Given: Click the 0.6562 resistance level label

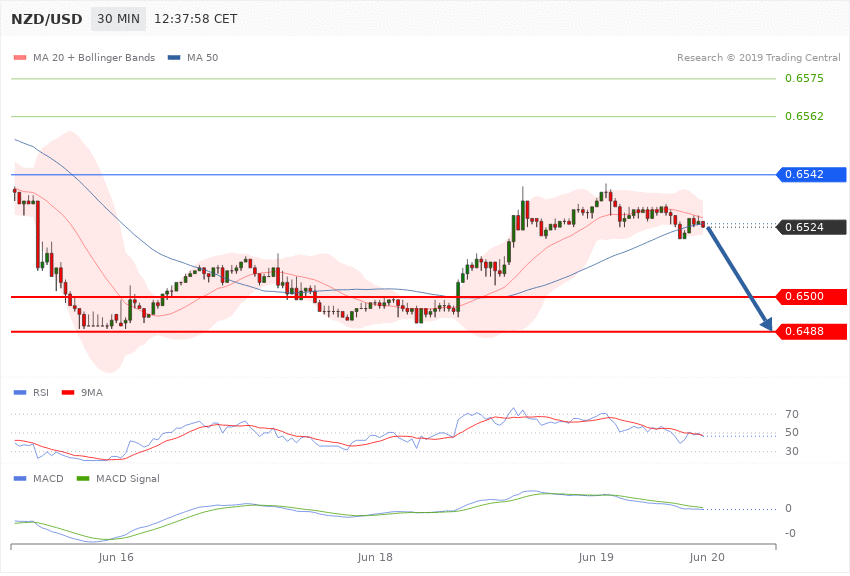Looking at the screenshot, I should point(804,117).
